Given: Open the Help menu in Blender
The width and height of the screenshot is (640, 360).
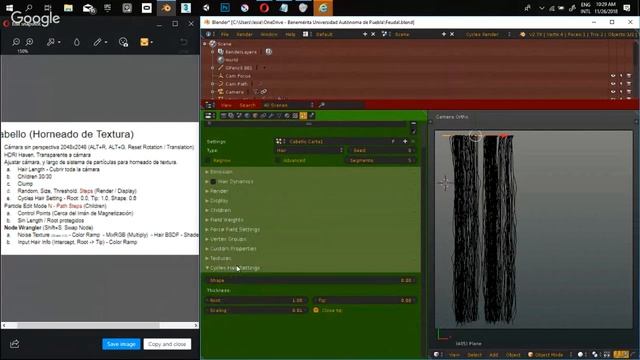Looking at the screenshot, I should click(290, 34).
